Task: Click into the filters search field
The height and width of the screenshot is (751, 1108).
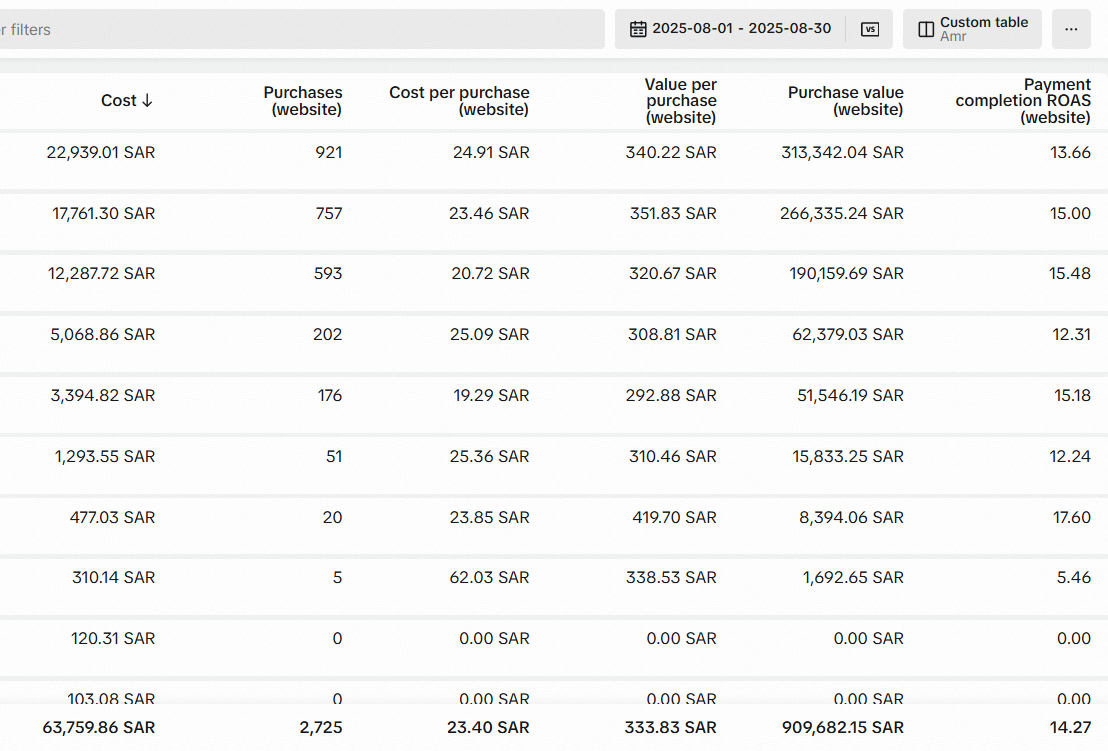Action: 302,29
